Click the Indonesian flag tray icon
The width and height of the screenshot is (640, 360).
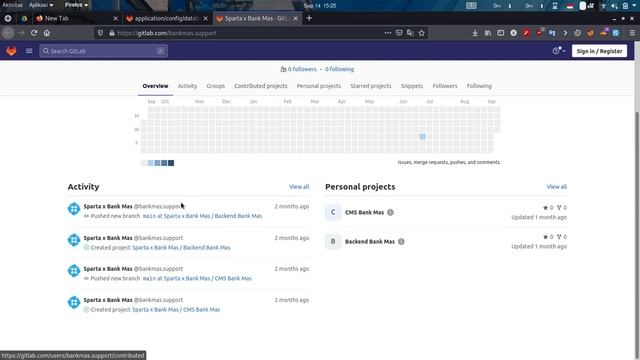[x=570, y=6]
